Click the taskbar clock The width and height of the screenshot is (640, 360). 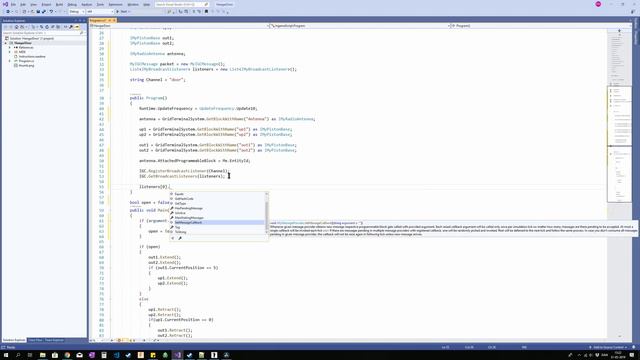pos(618,355)
